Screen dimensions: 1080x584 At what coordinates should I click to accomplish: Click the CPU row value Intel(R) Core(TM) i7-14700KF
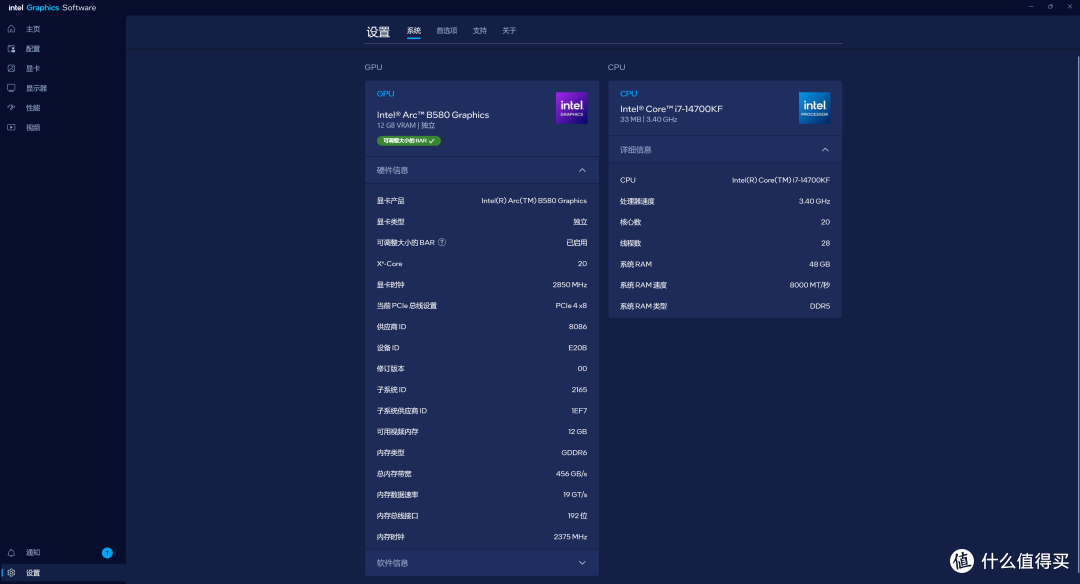[x=780, y=180]
